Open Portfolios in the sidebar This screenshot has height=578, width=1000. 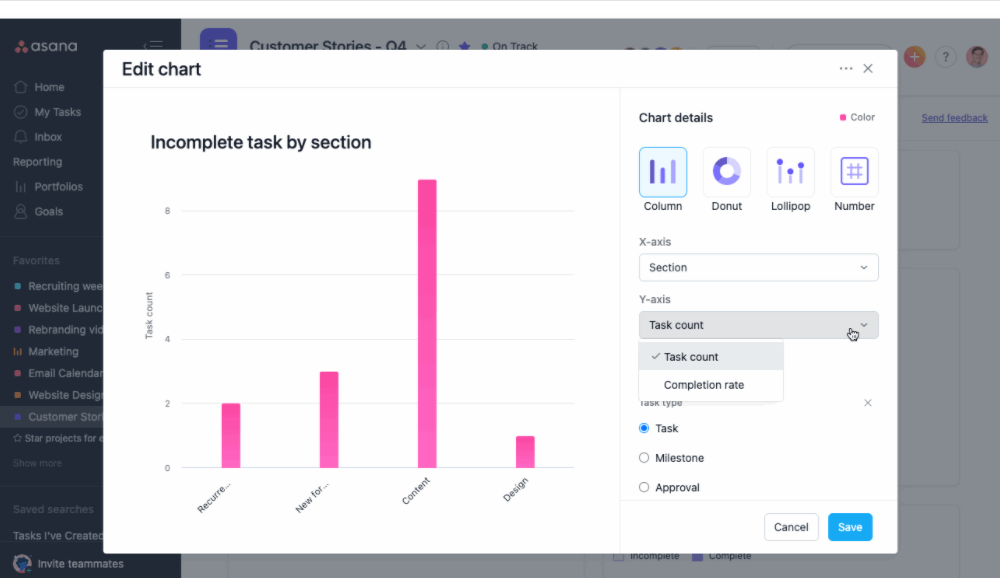(x=58, y=186)
